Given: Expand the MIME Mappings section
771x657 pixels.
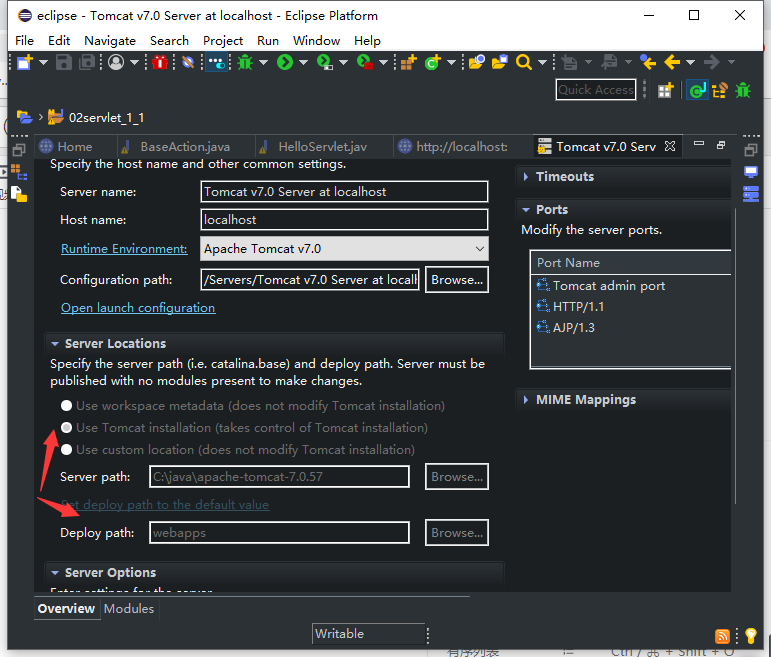Looking at the screenshot, I should (526, 400).
